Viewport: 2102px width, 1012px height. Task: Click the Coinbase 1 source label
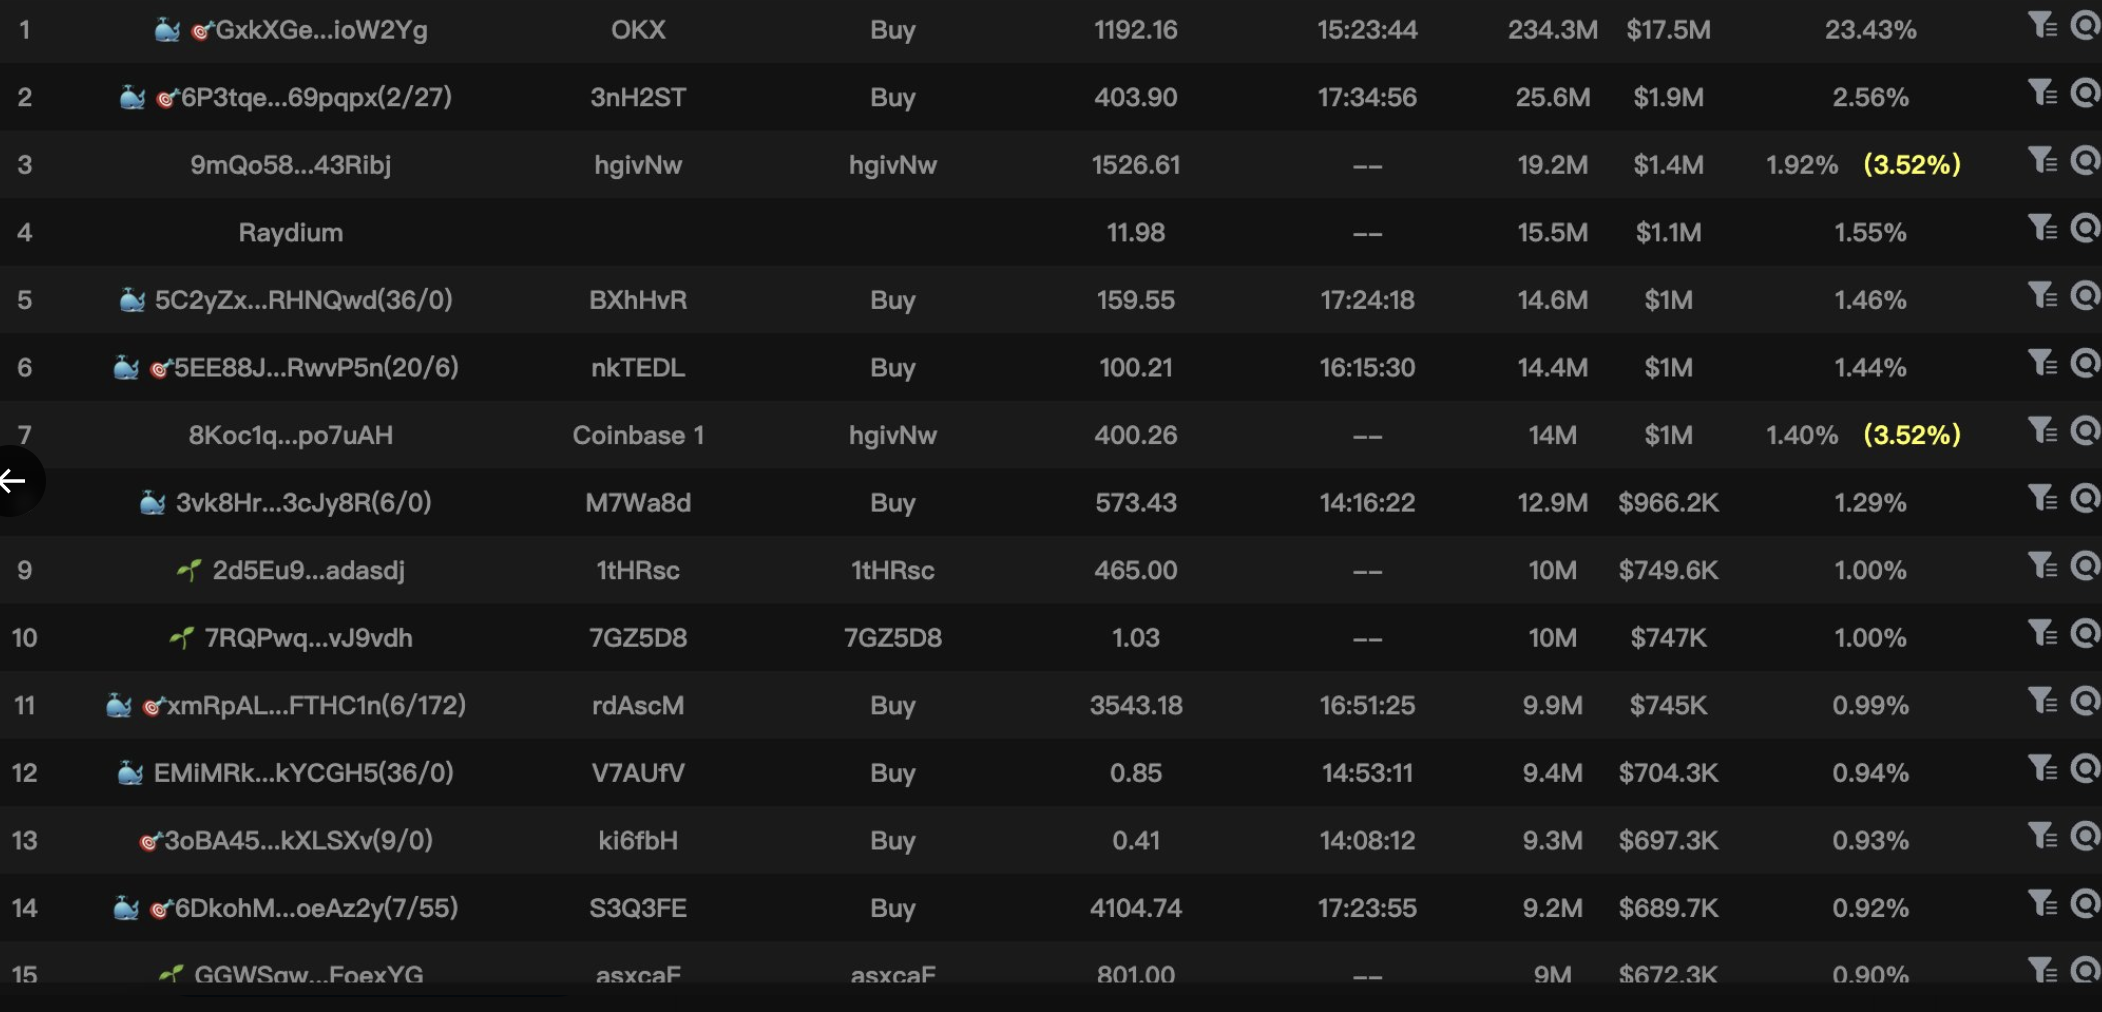(x=638, y=435)
